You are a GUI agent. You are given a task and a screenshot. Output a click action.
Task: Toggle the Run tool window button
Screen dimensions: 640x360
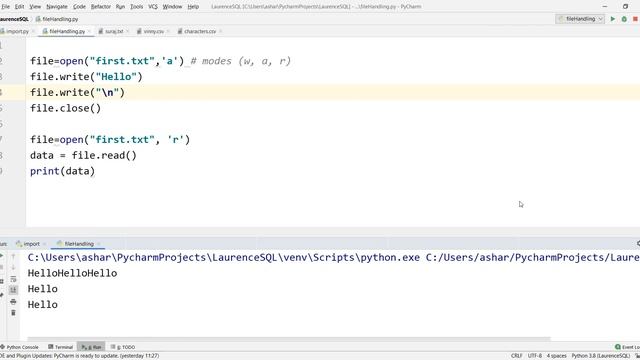point(91,347)
